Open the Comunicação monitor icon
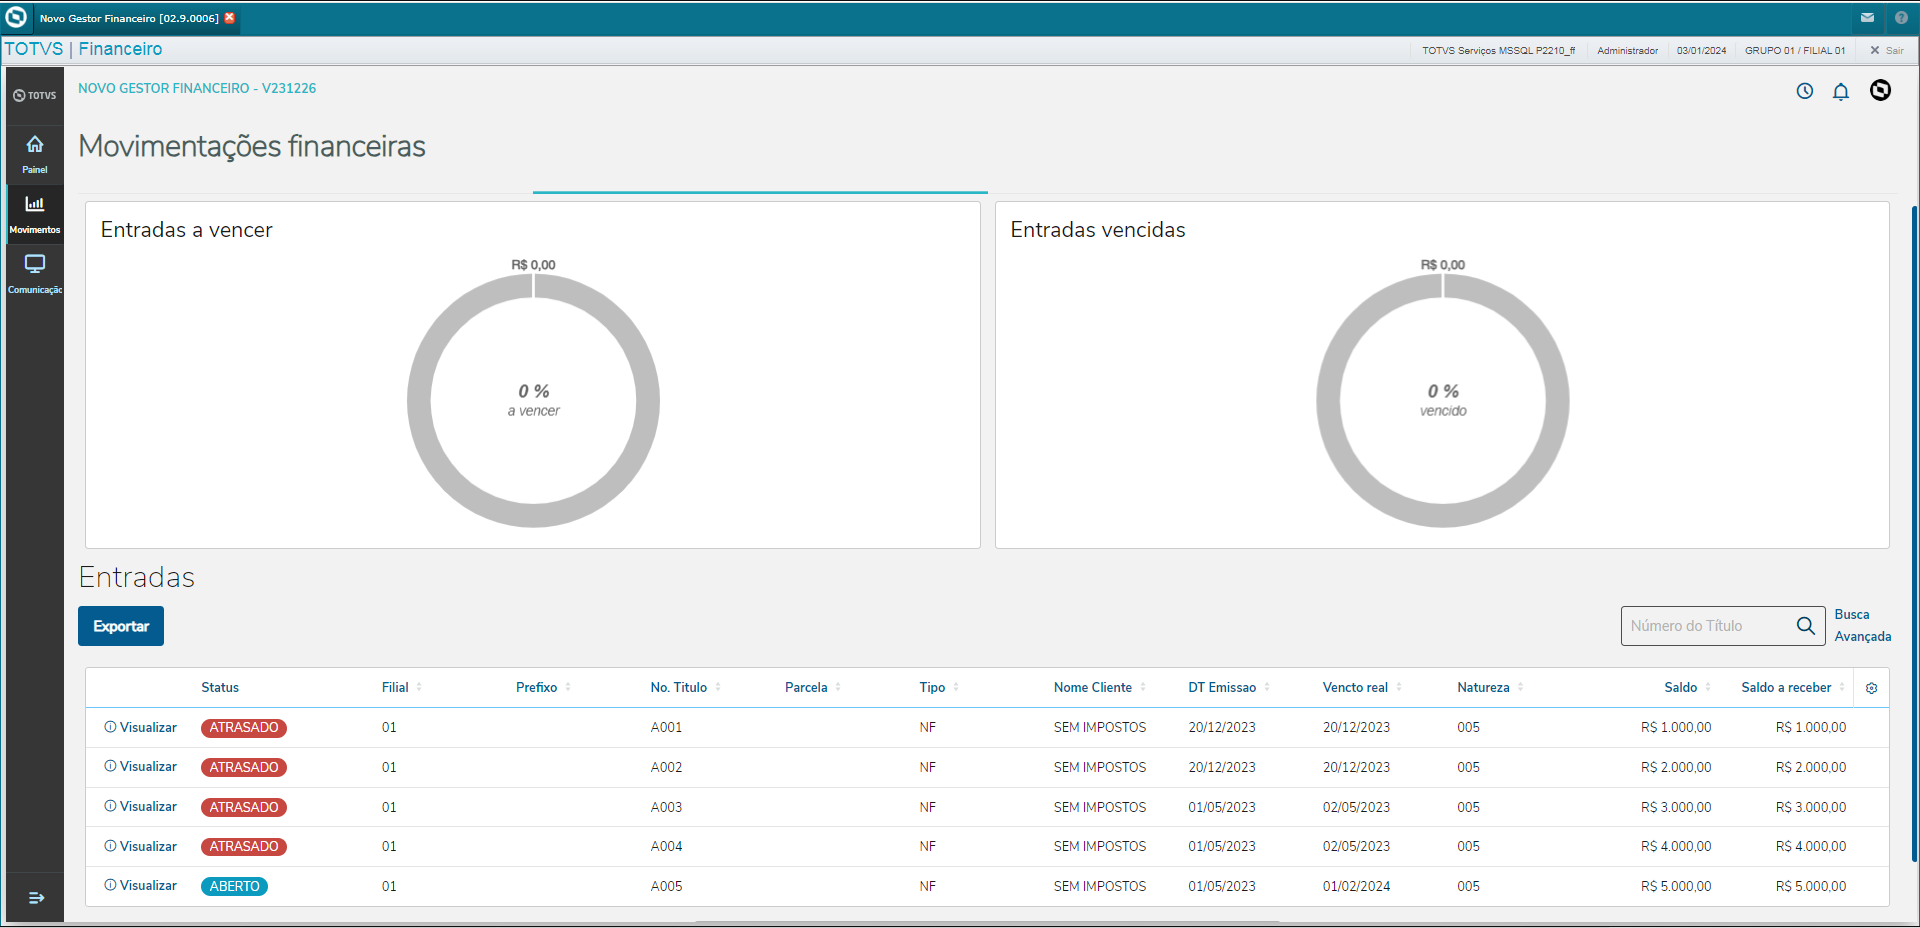Image resolution: width=1920 pixels, height=928 pixels. tap(35, 264)
